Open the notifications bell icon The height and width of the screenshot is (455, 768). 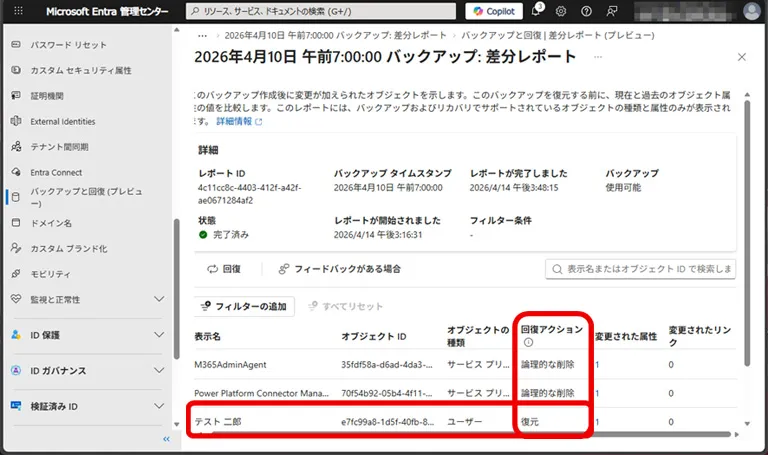[536, 11]
